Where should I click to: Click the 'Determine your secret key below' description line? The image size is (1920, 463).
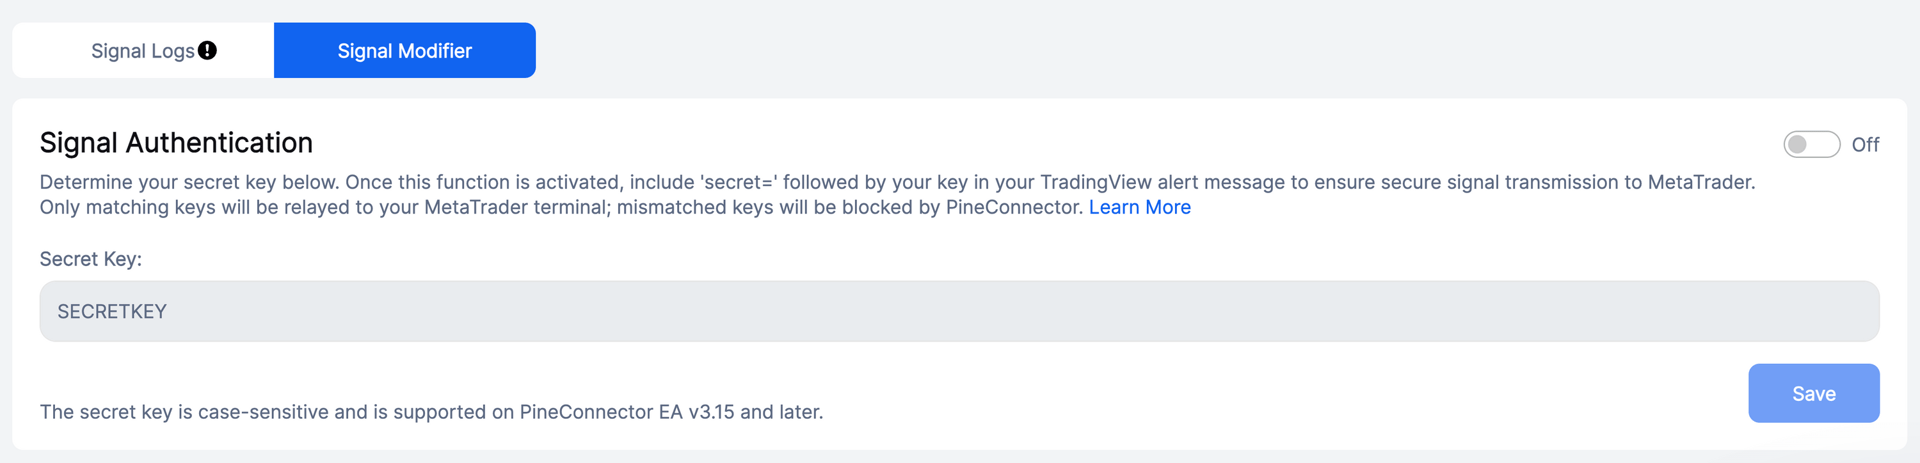[x=897, y=182]
